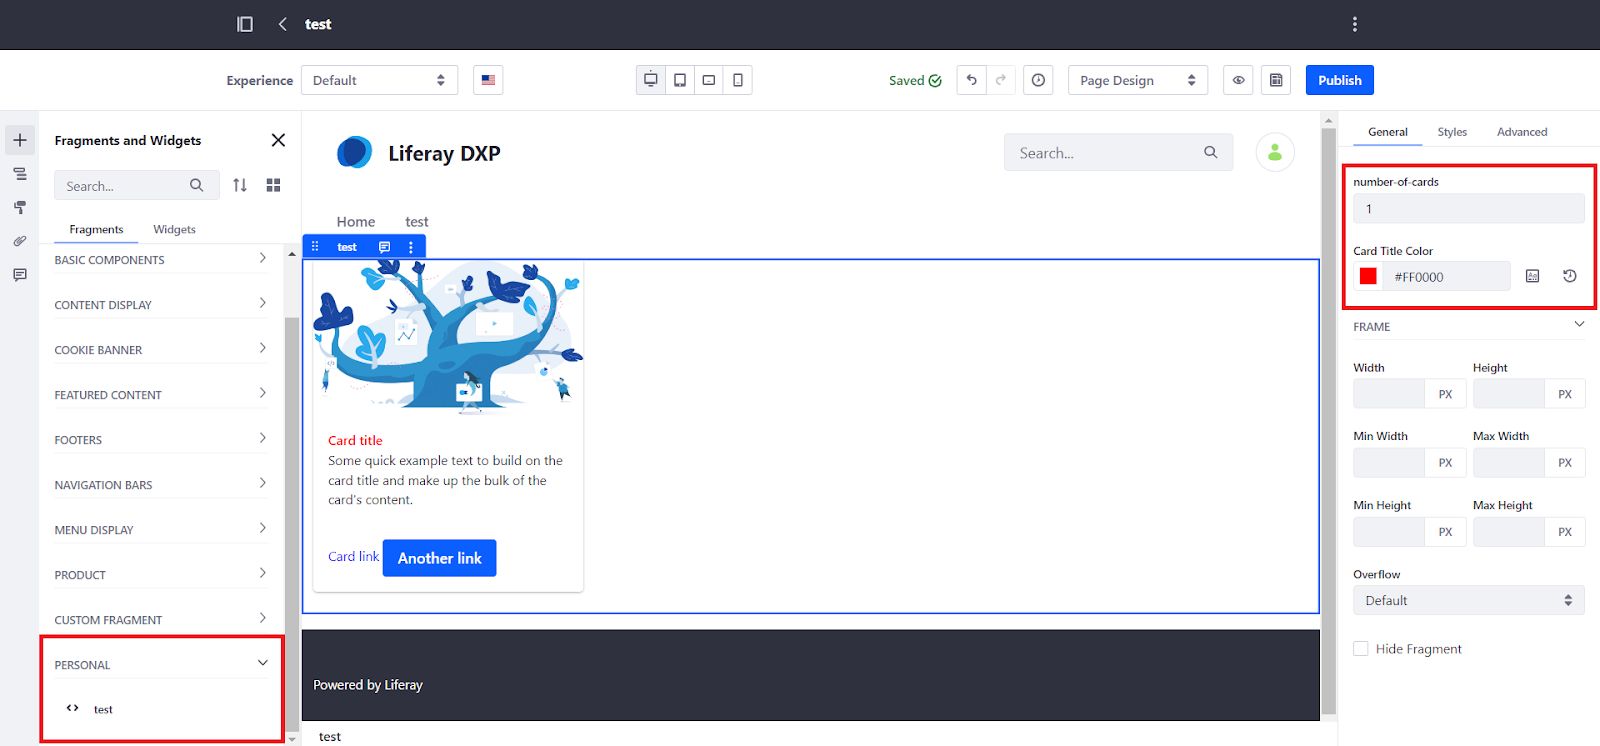Switch fragments to card grid view
The width and height of the screenshot is (1600, 746).
(x=273, y=185)
